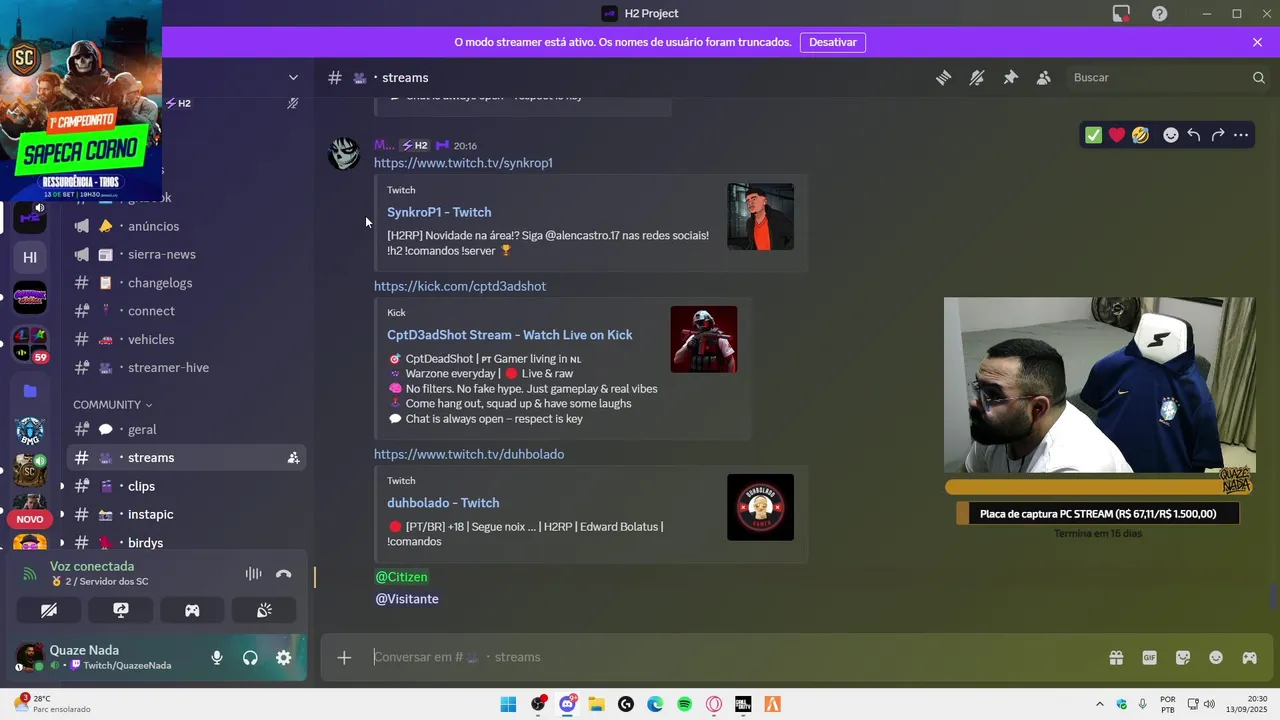Open the twitch.tv duhbolado link
This screenshot has height=720, width=1280.
469,454
